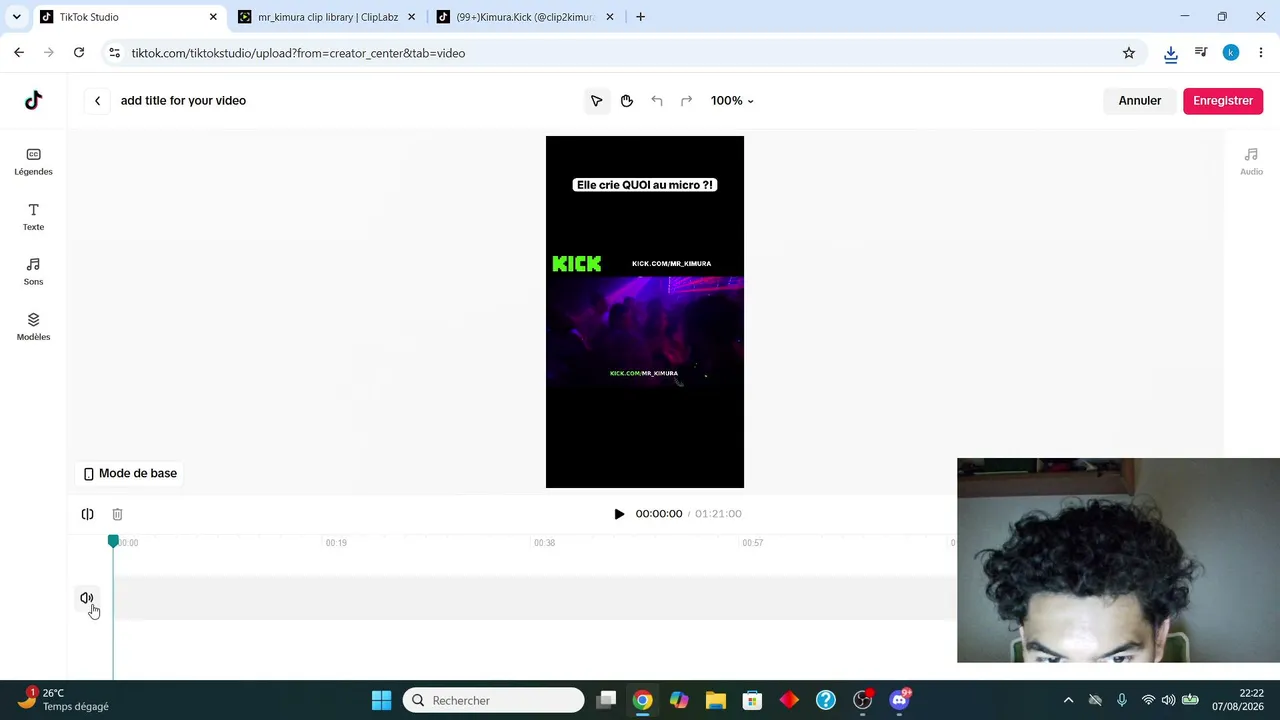Open the Windows Start menu
This screenshot has height=720, width=1280.
pyautogui.click(x=382, y=700)
